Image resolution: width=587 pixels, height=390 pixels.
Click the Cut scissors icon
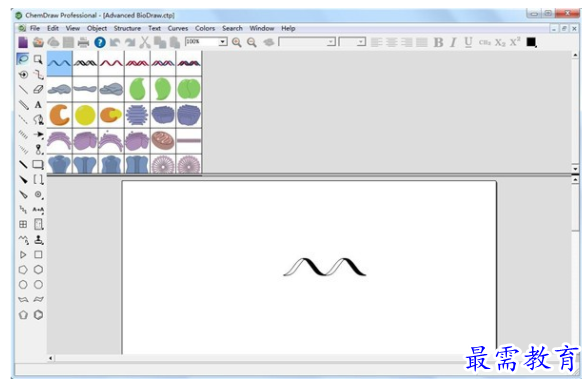pyautogui.click(x=145, y=42)
